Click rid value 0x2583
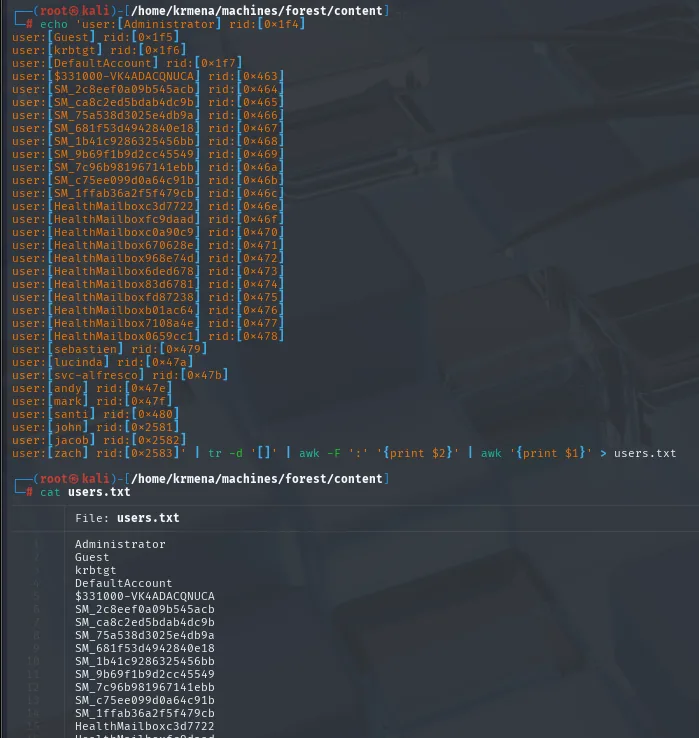 (x=152, y=453)
